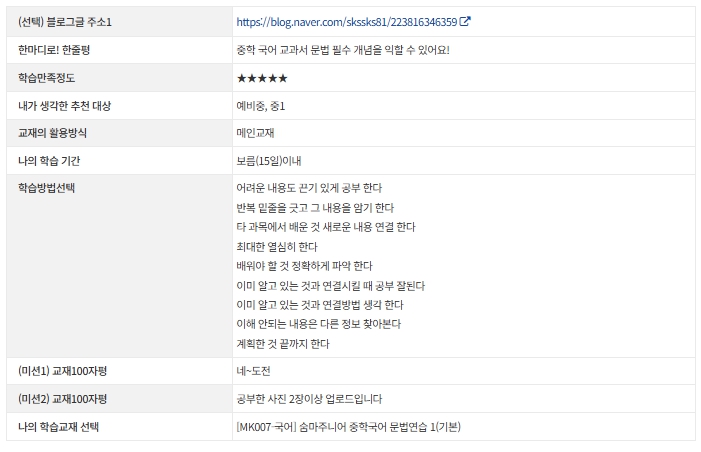701x452 pixels.
Task: Click the '네~도전' mission 1 value
Action: [254, 371]
